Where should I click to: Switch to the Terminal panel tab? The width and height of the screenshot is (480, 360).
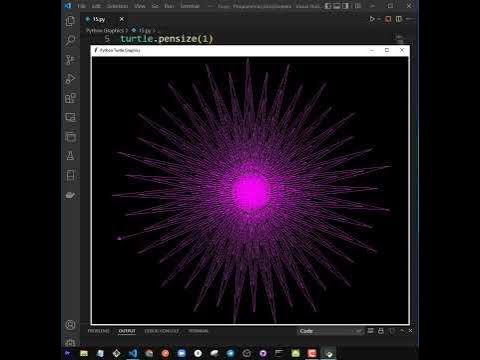point(198,331)
